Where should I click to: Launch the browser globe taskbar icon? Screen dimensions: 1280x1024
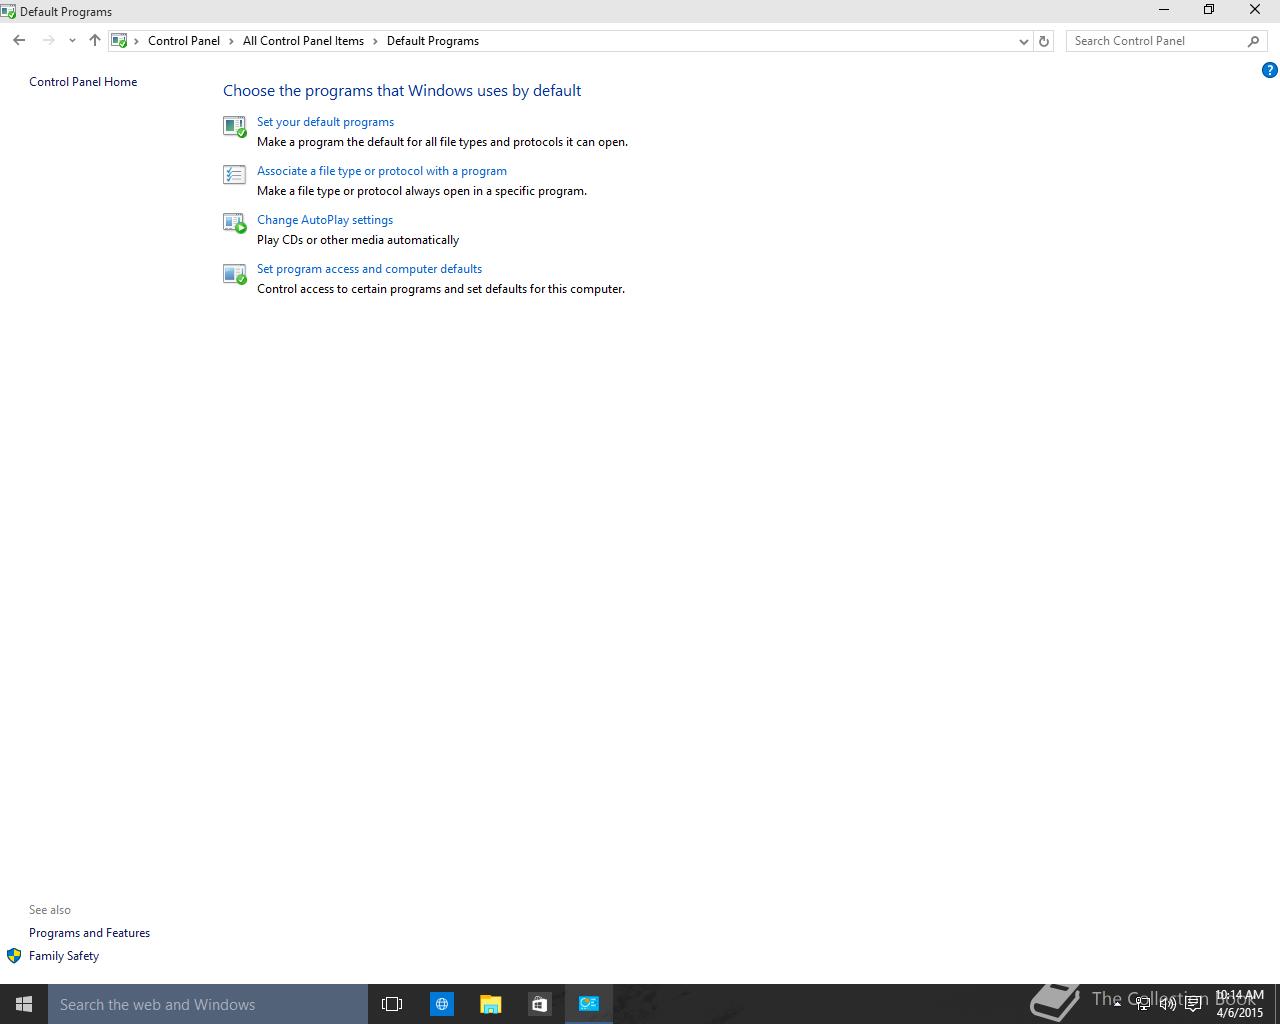(441, 1004)
